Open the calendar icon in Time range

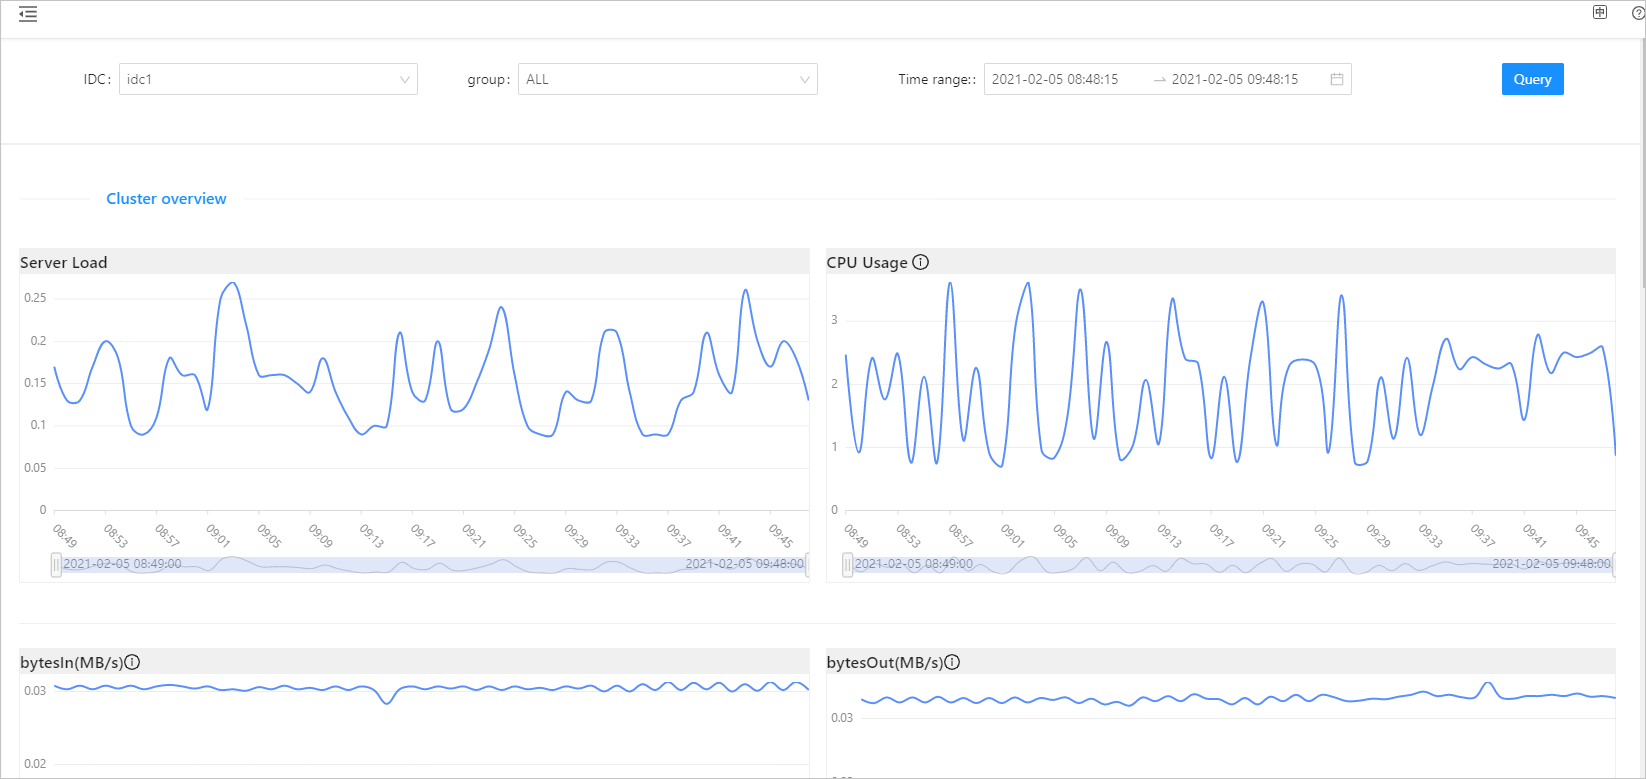[x=1337, y=79]
